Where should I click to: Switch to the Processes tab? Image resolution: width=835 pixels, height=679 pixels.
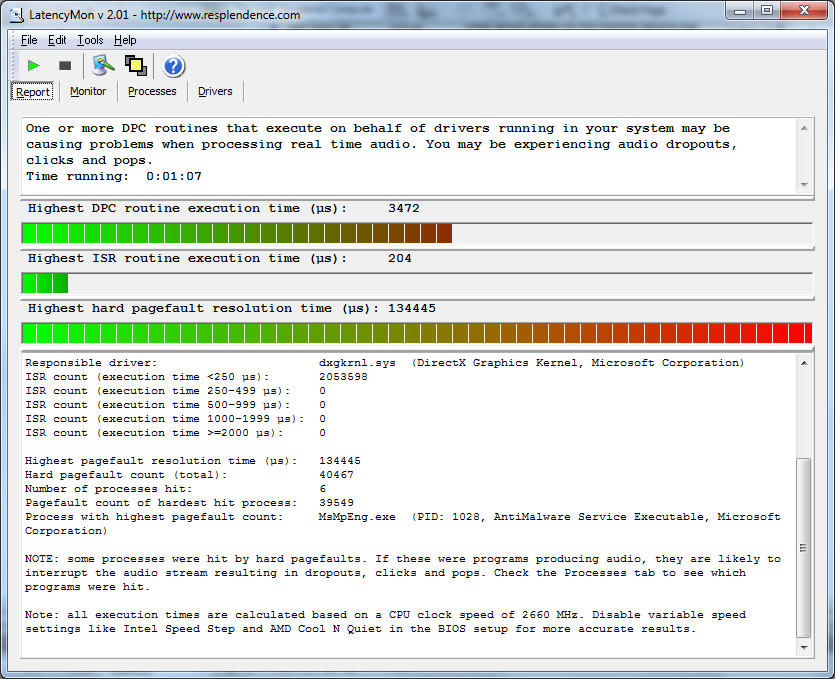click(x=152, y=91)
